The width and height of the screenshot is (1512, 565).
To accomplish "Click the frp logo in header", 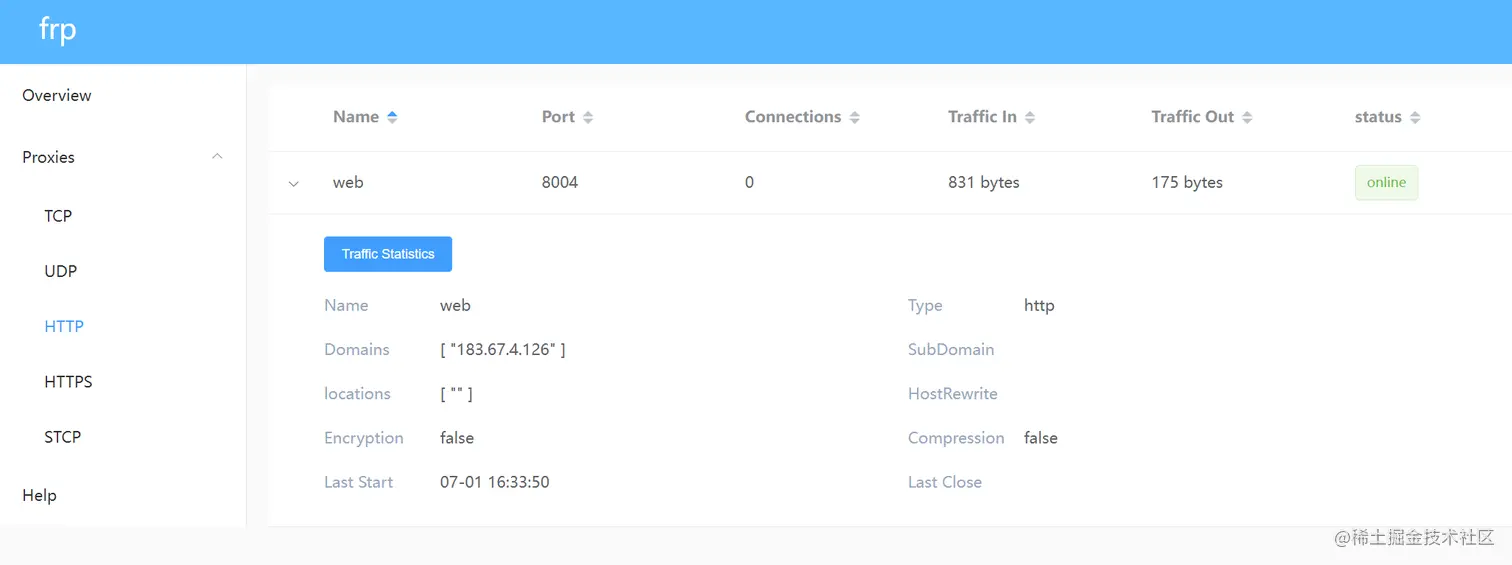I will click(x=58, y=30).
